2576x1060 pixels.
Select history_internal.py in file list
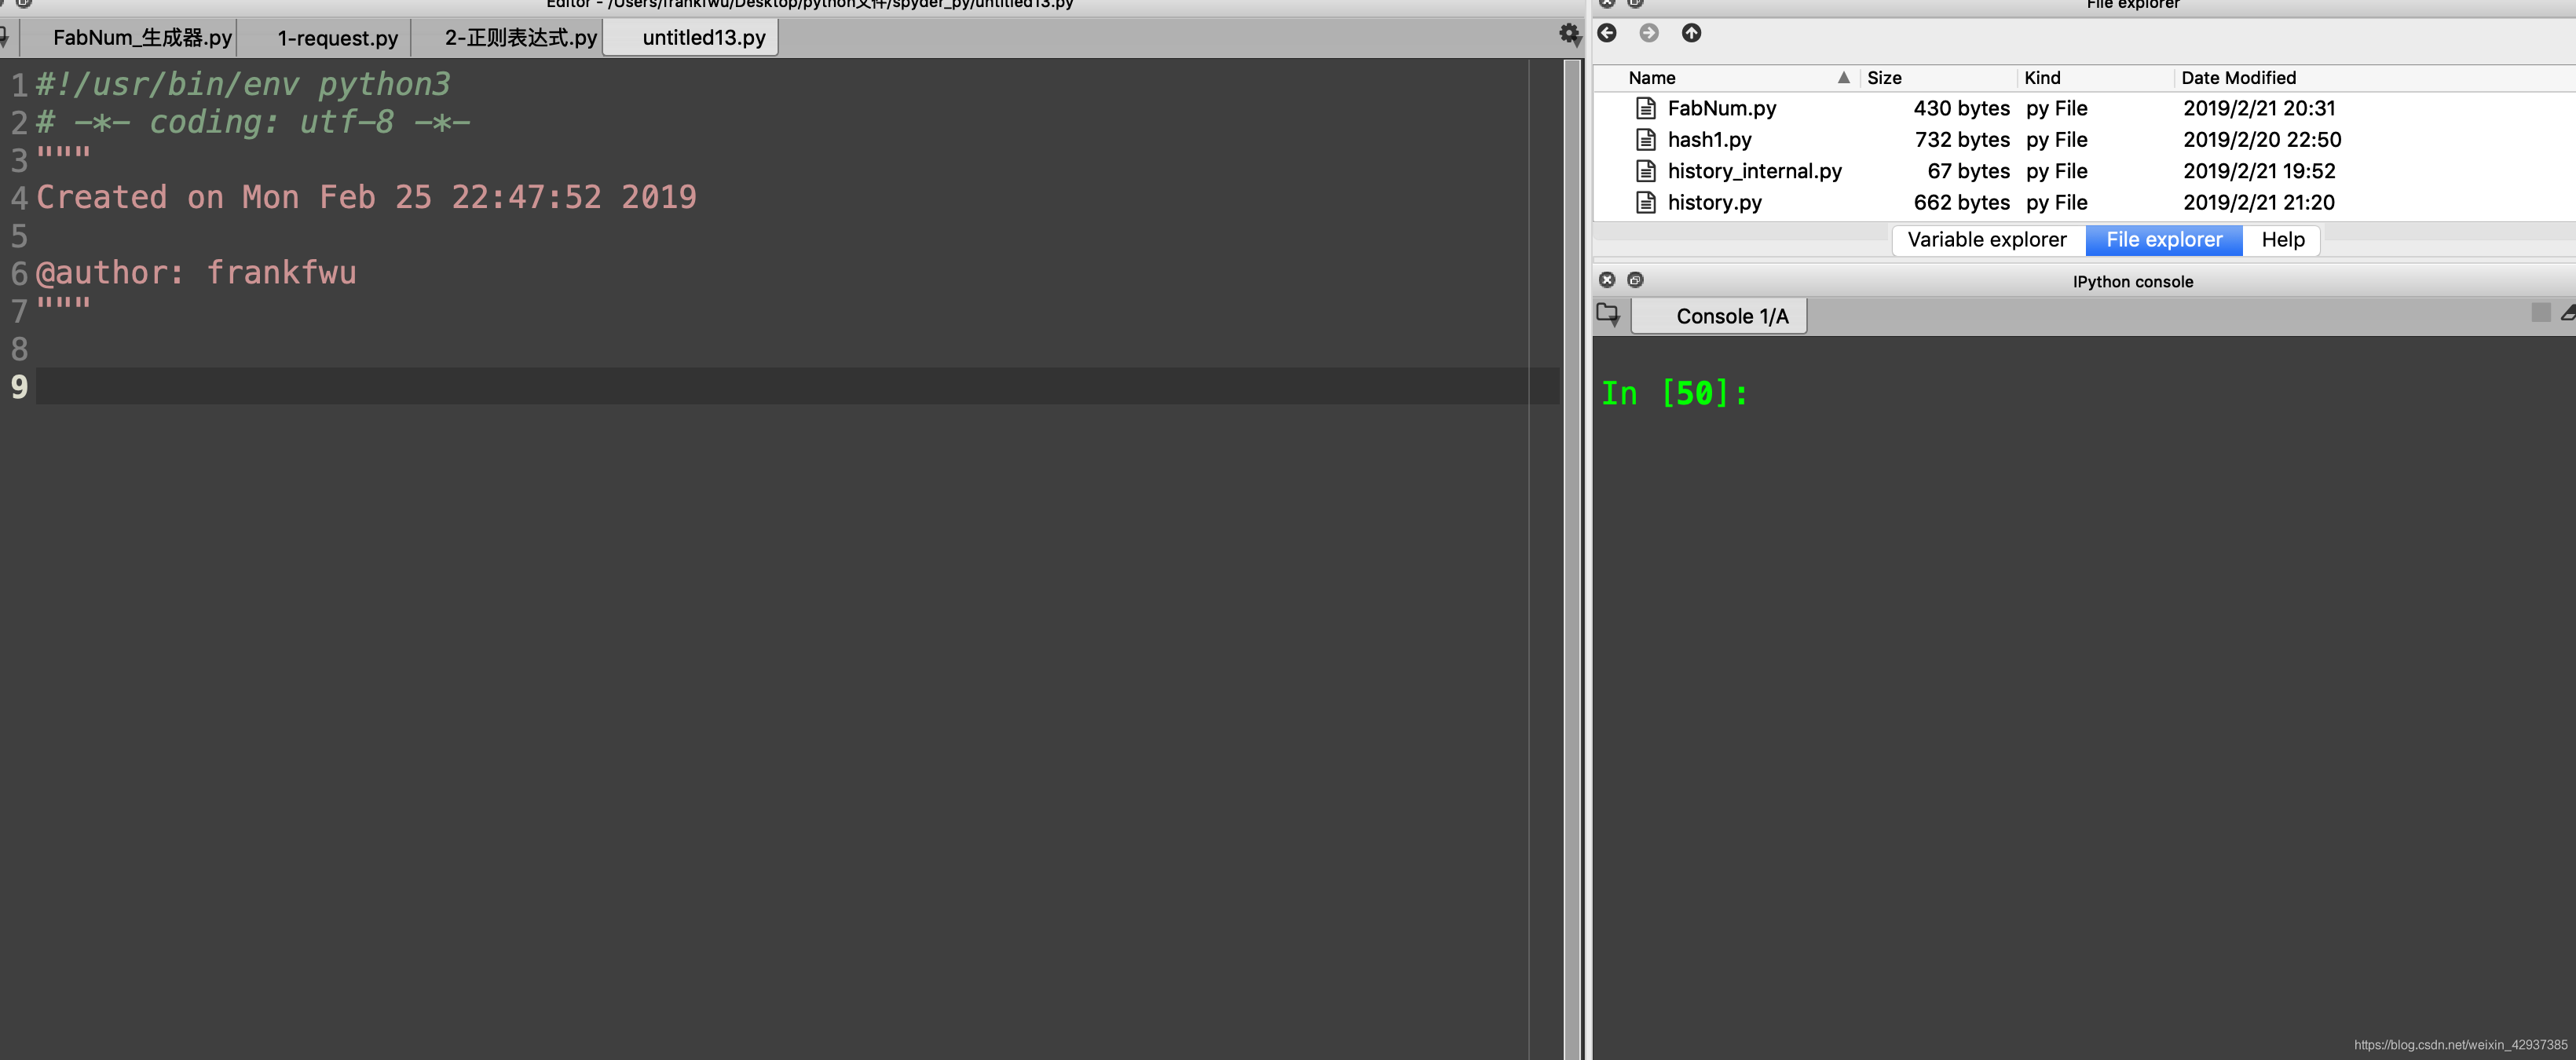[x=1754, y=171]
